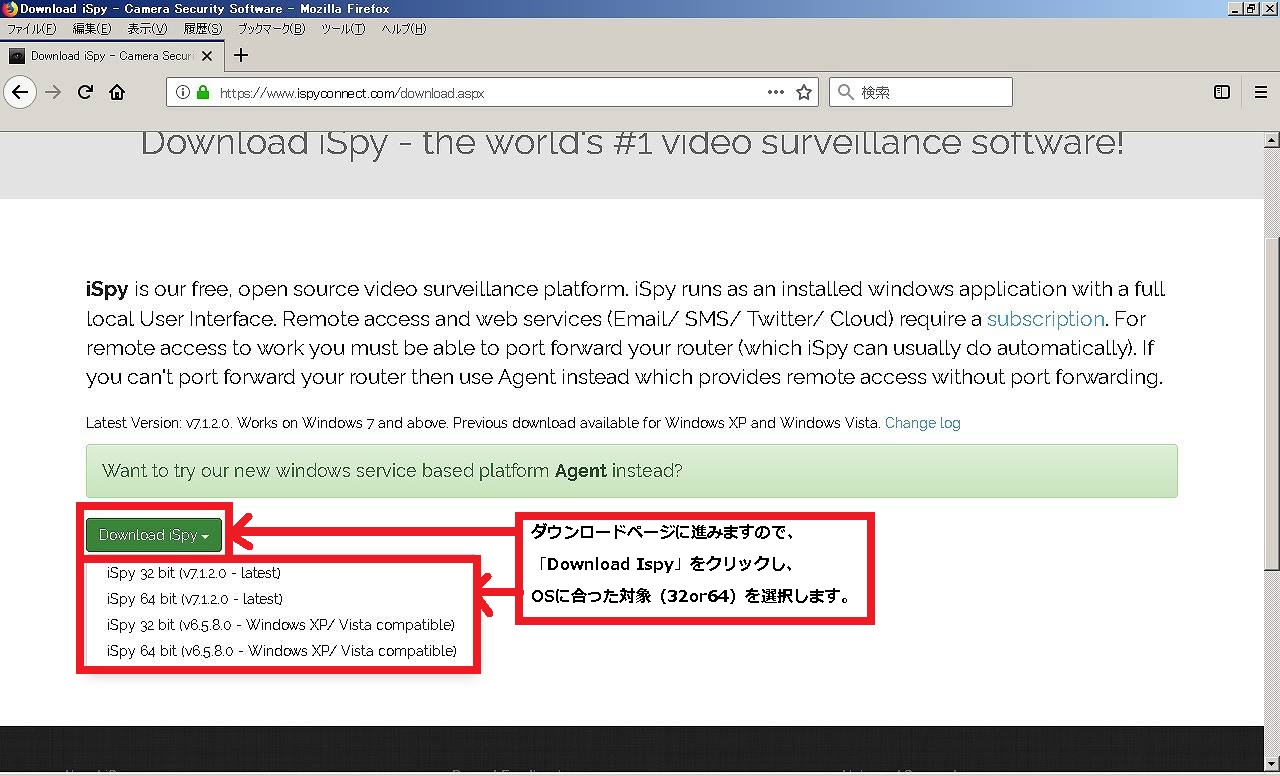This screenshot has width=1280, height=776.
Task: Open a new tab with plus button
Action: [240, 56]
